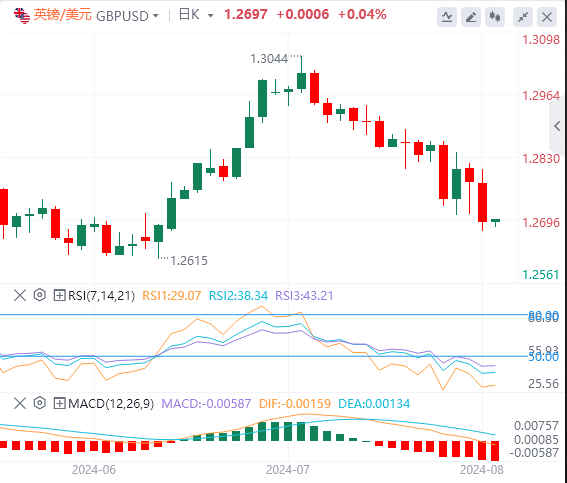Click the GBP/USD flag icon
Viewport: 567px width, 483px height.
(22, 16)
